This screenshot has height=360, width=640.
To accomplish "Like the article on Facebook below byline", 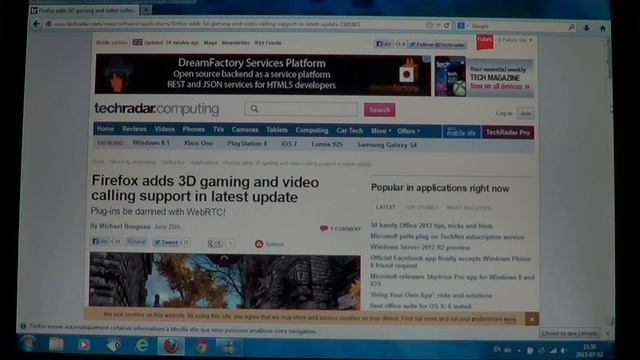I will tap(100, 241).
